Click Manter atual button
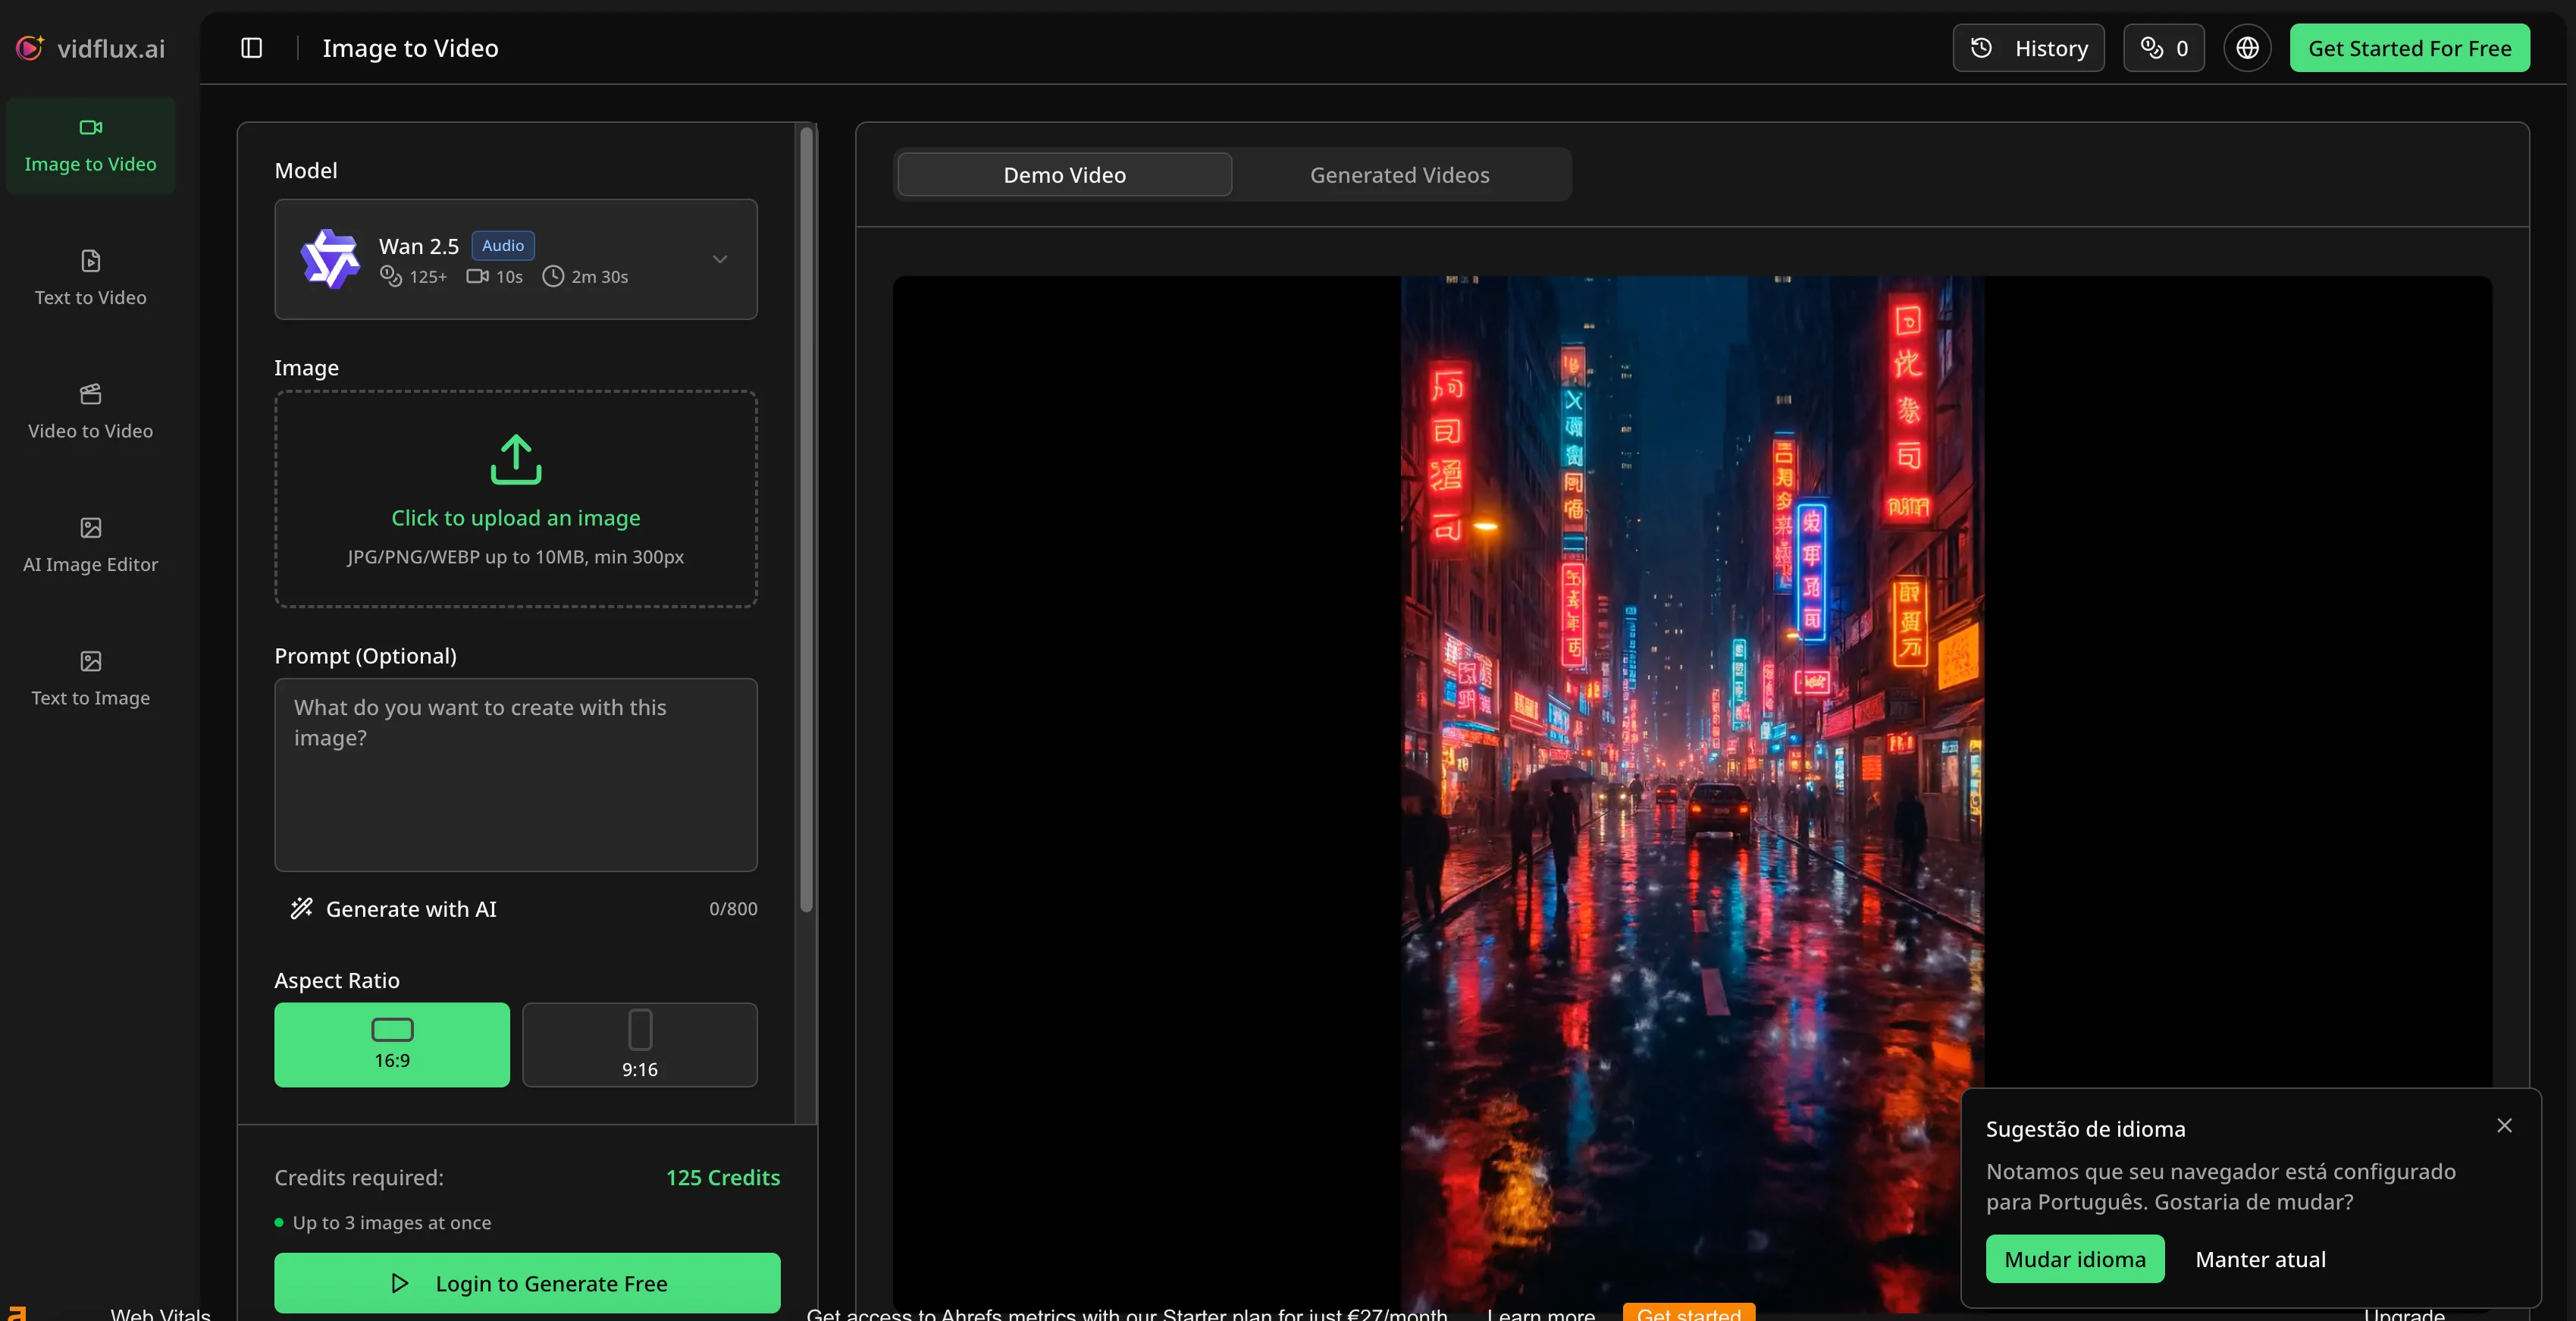The width and height of the screenshot is (2576, 1321). (x=2260, y=1259)
